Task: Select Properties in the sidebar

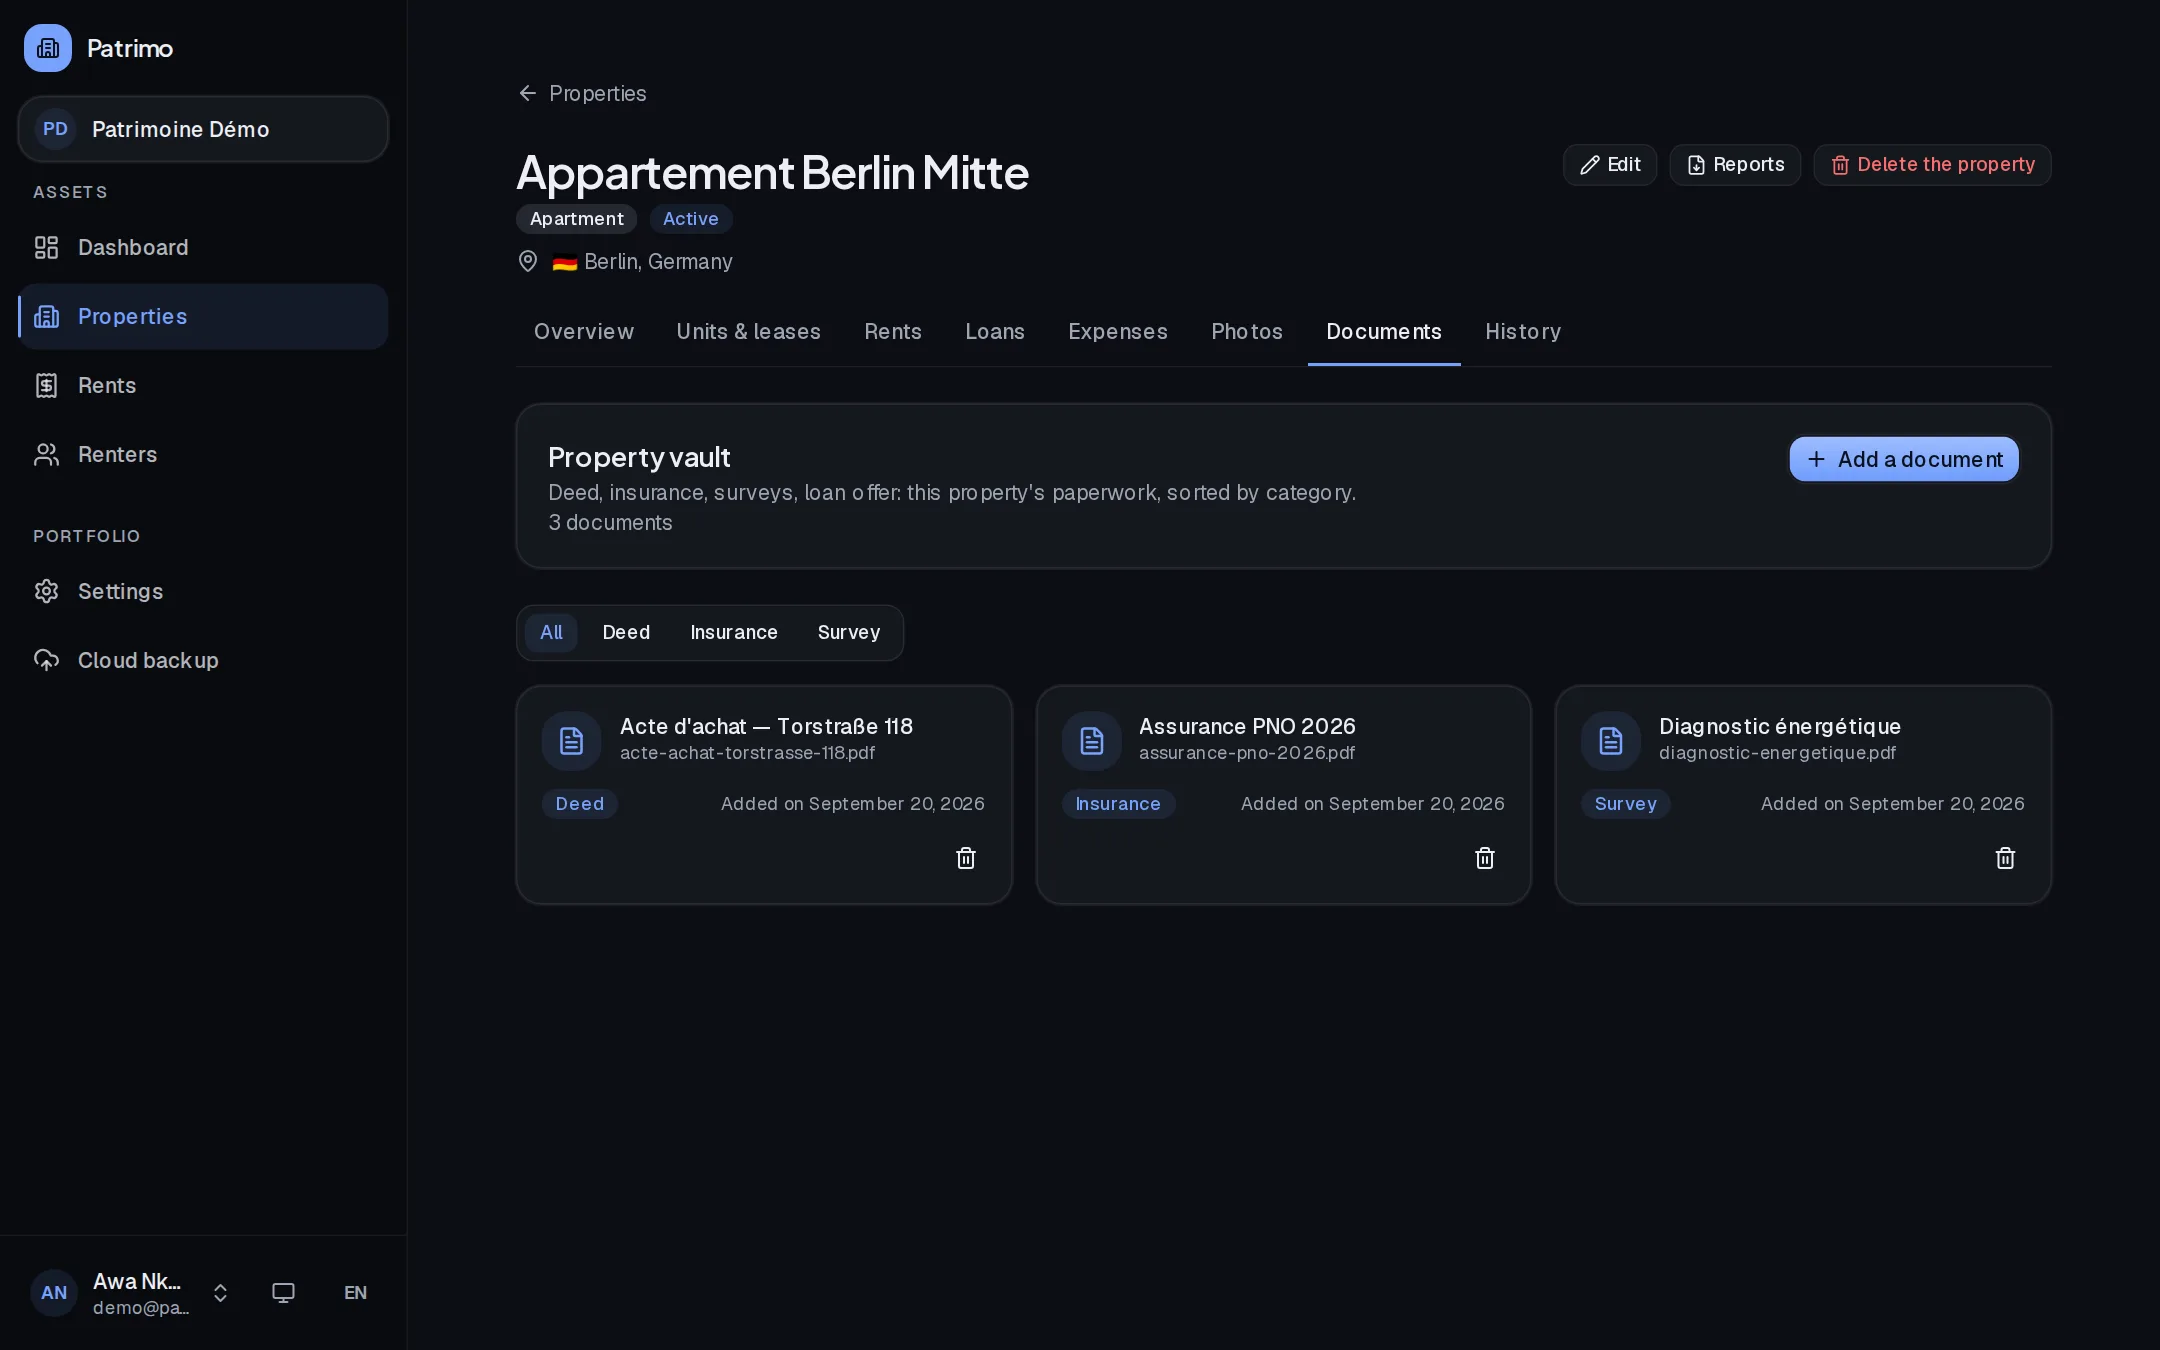Action: coord(203,316)
